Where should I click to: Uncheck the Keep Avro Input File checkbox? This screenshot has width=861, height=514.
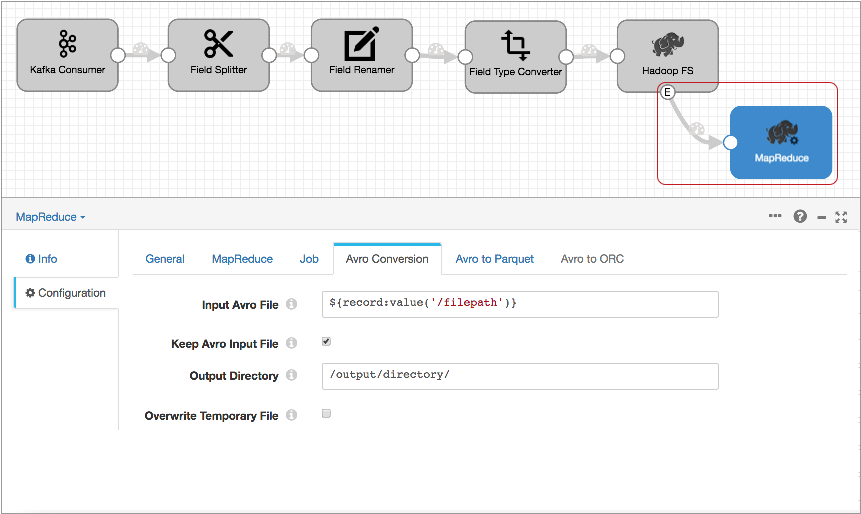[x=326, y=342]
